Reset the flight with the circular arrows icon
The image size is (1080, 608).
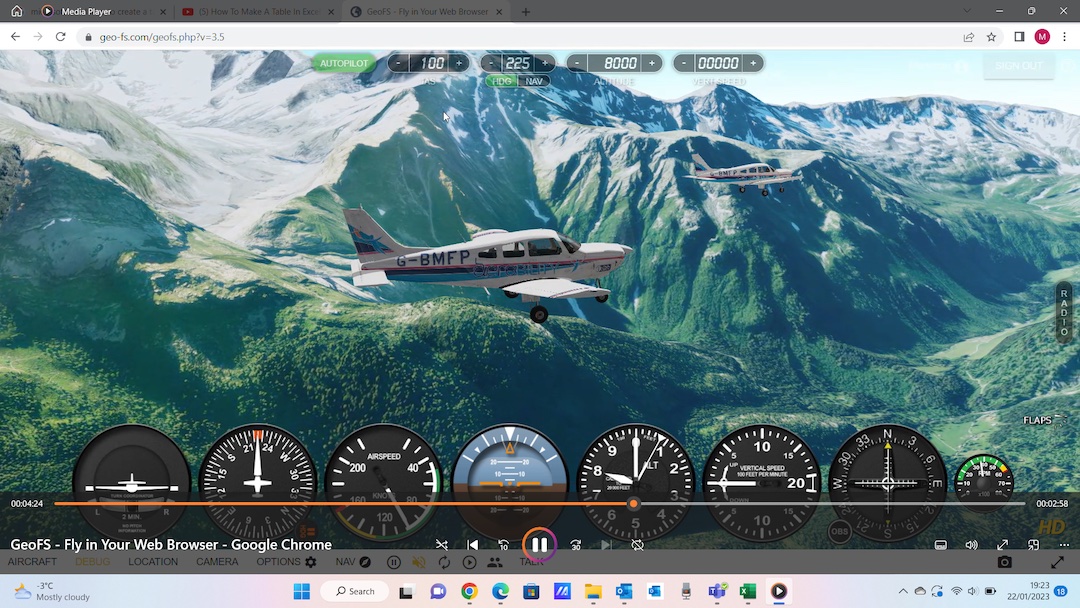444,563
